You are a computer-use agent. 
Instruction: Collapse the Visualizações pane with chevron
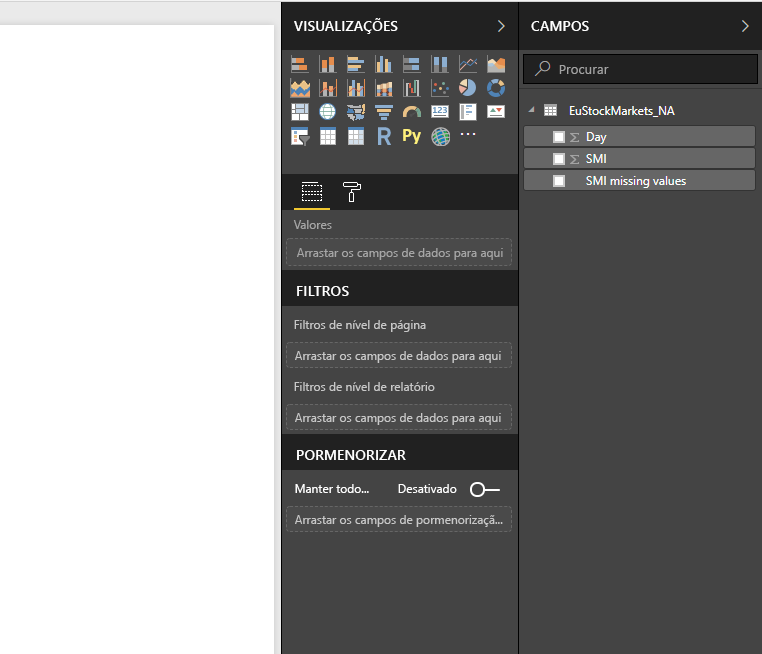501,26
